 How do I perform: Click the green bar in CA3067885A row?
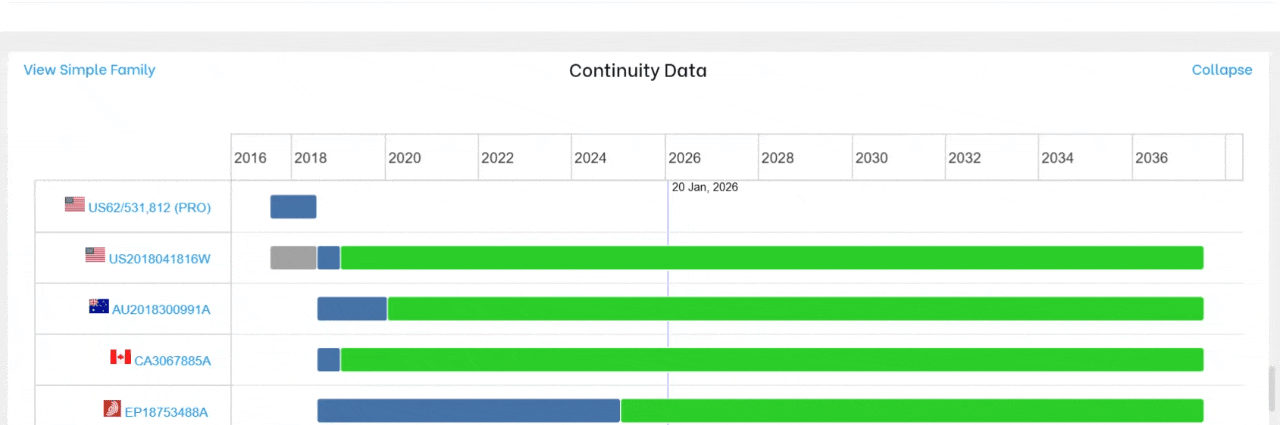coord(770,359)
